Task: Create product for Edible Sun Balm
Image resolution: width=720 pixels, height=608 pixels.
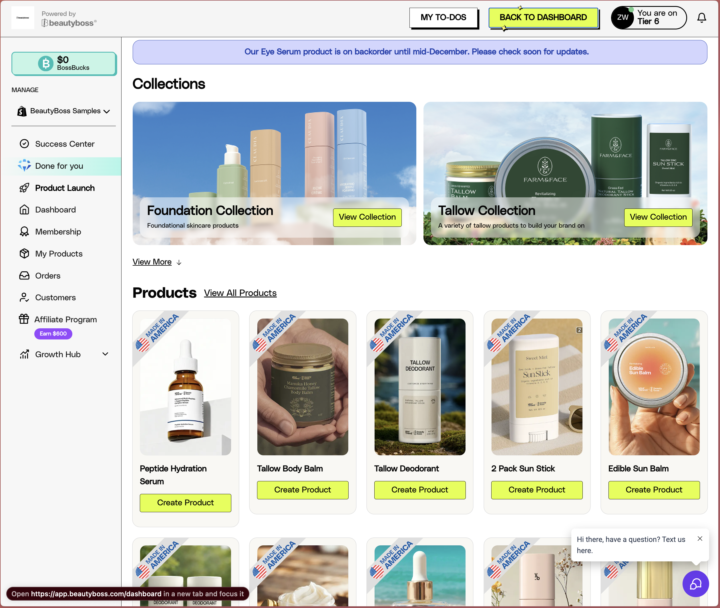Action: click(x=654, y=490)
